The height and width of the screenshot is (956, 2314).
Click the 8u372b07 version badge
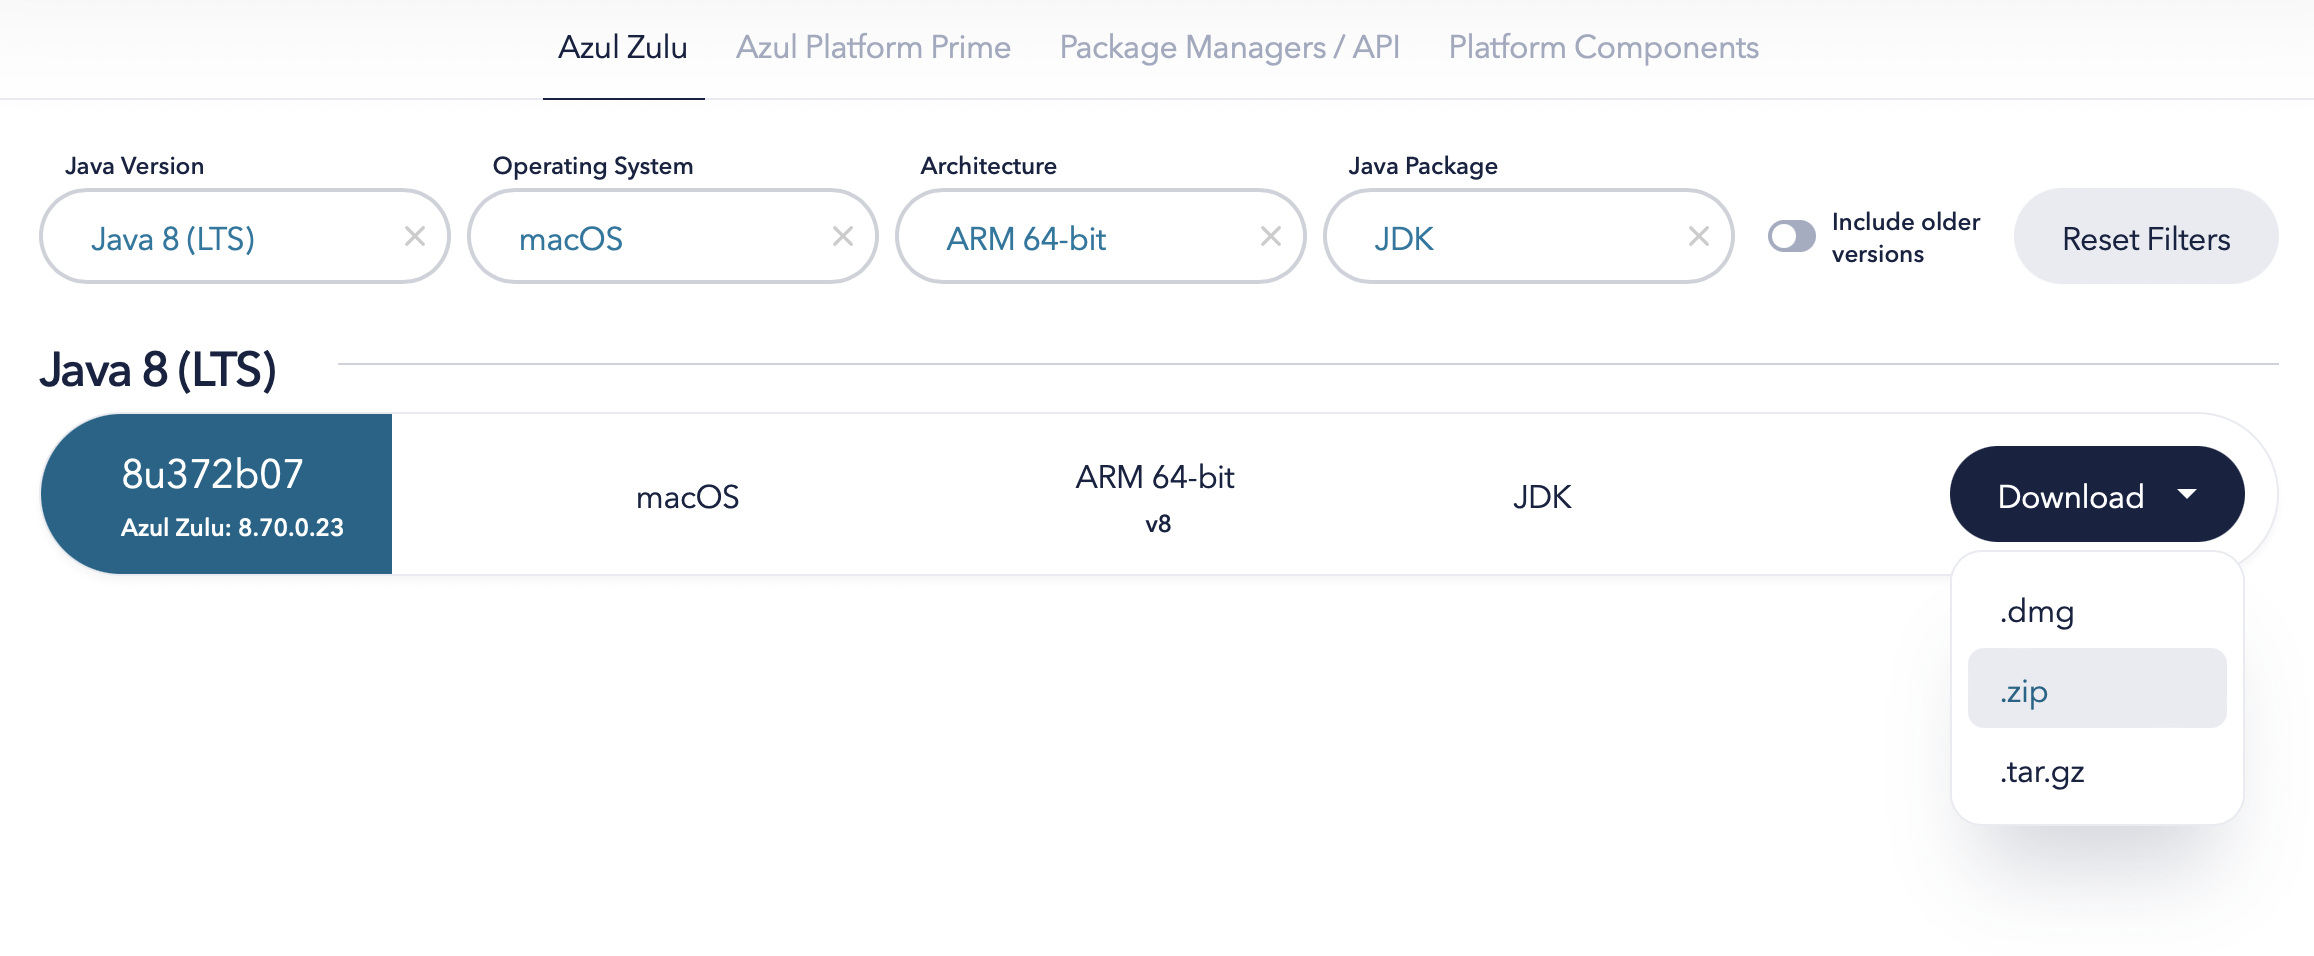(216, 494)
